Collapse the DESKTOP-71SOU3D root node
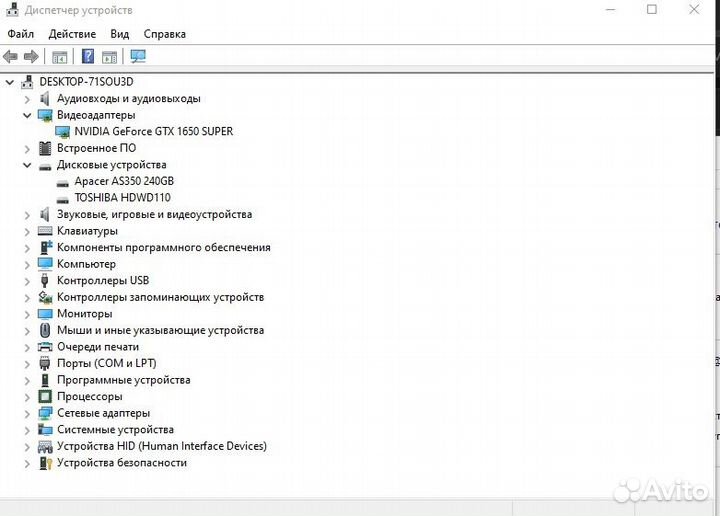720x516 pixels. tap(10, 82)
